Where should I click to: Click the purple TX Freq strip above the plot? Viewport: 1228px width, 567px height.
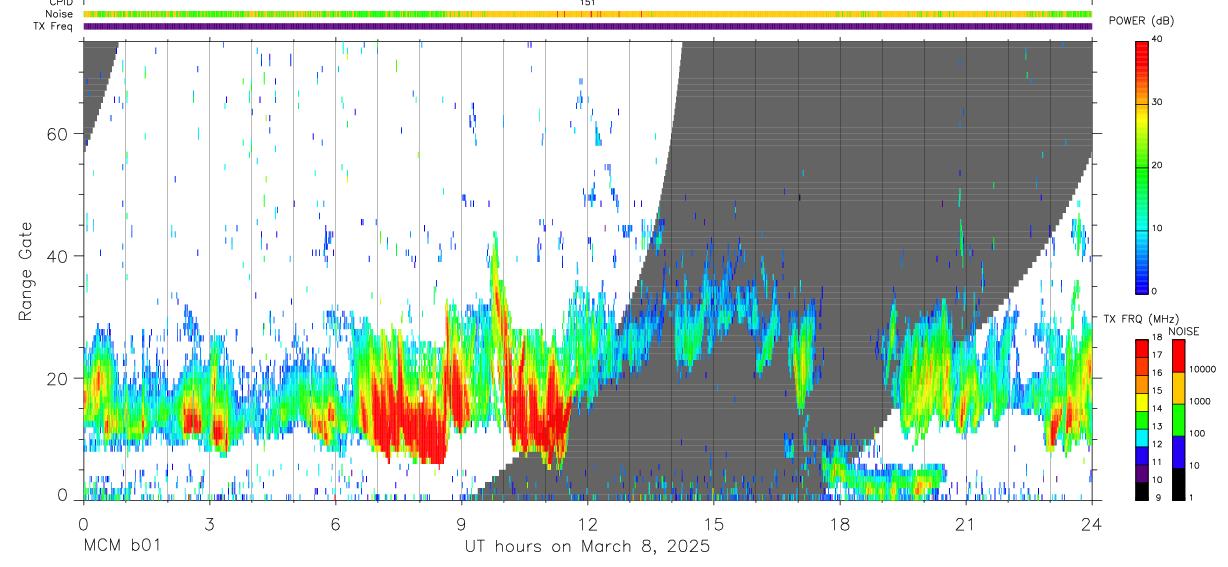point(587,26)
